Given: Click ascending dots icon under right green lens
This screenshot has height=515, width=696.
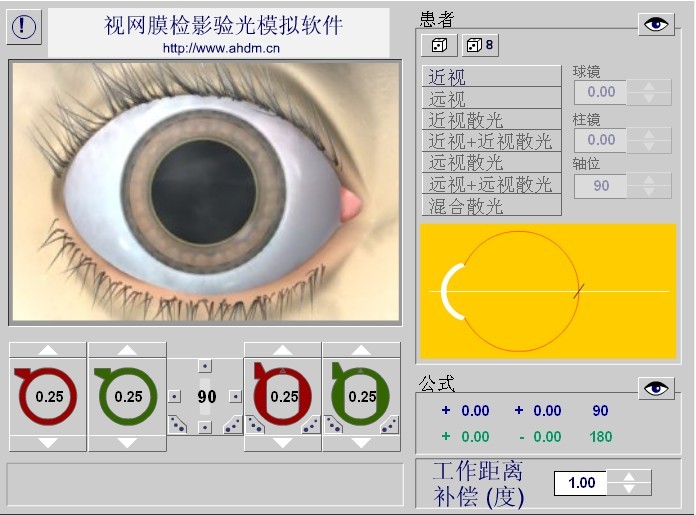Looking at the screenshot, I should point(389,425).
